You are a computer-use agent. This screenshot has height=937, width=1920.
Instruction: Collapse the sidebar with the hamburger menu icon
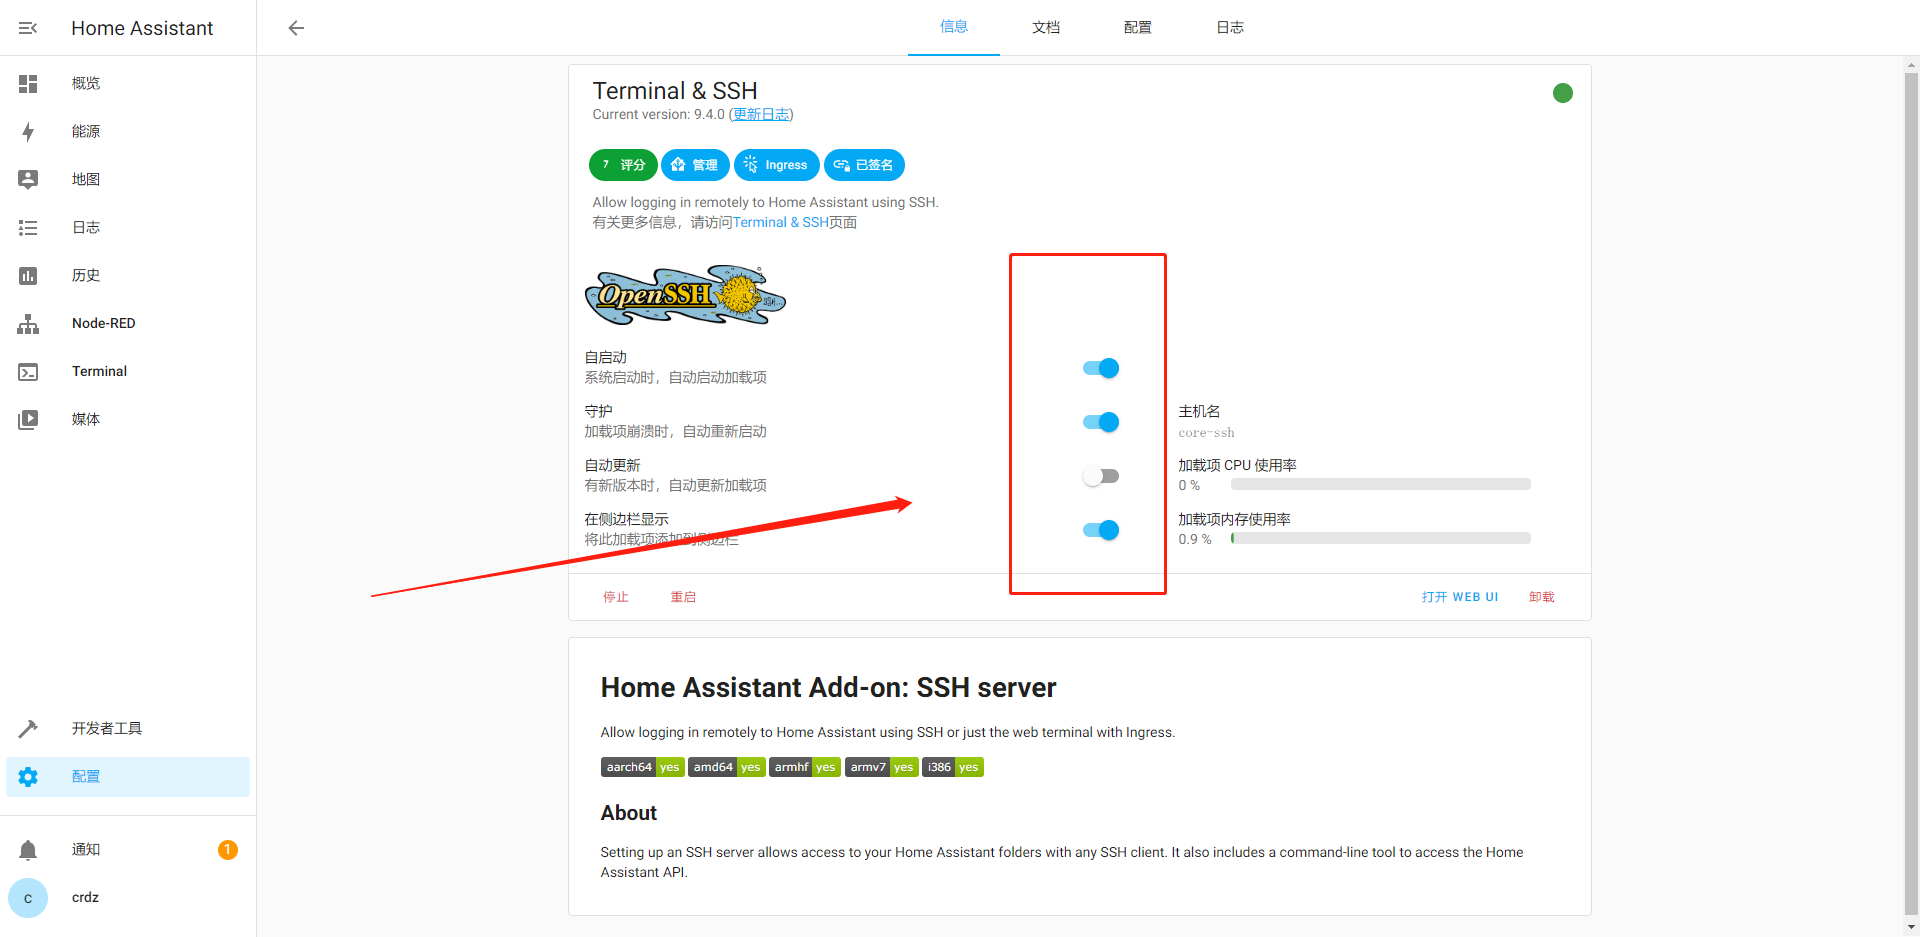pyautogui.click(x=28, y=28)
